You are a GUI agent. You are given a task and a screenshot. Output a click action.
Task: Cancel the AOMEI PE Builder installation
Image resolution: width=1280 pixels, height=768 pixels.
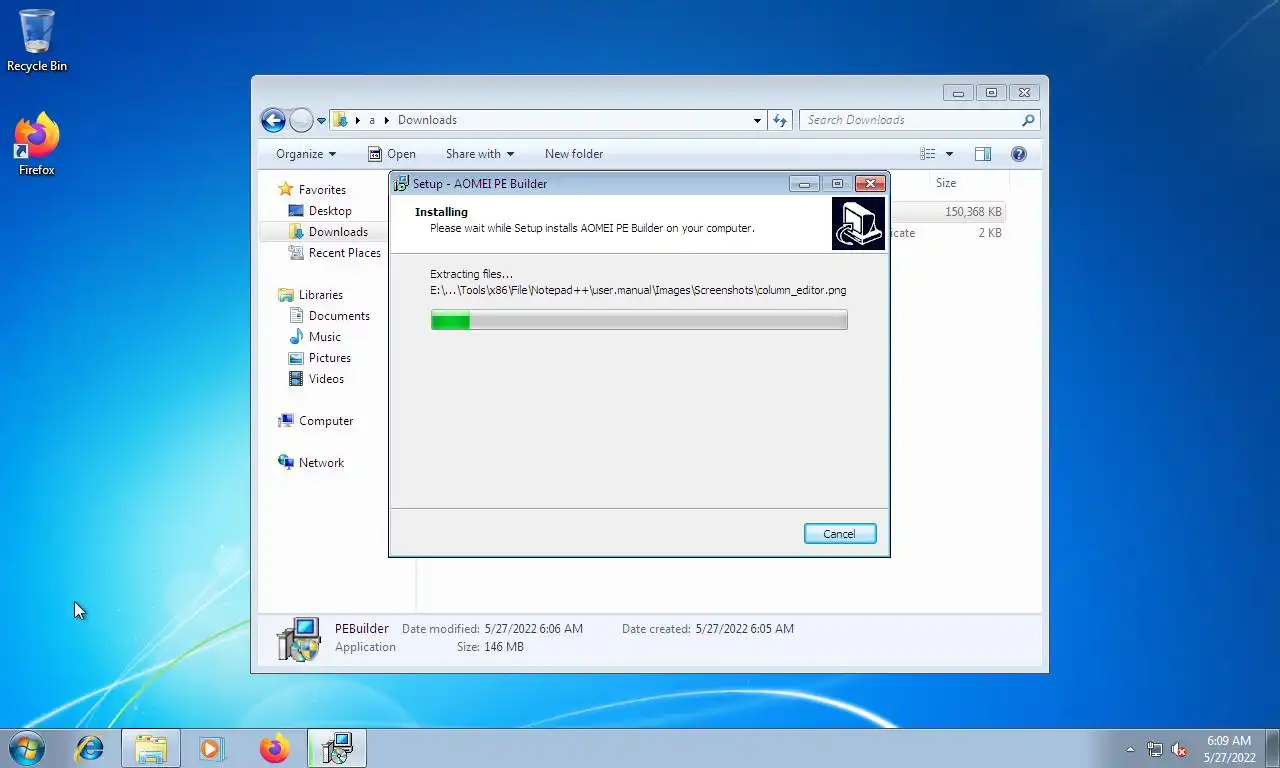click(x=839, y=534)
